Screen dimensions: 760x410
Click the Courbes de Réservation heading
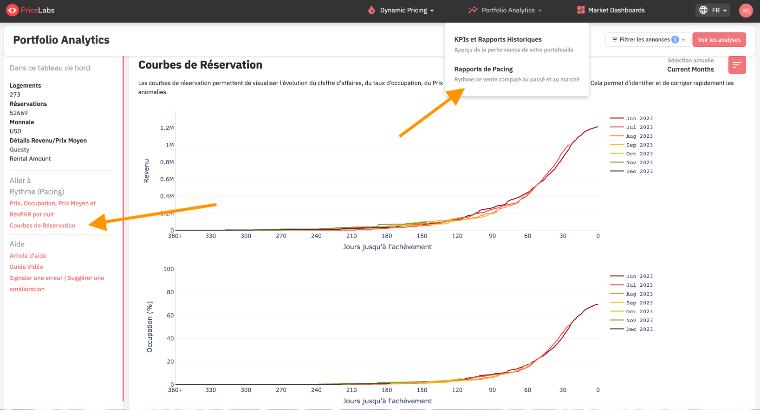[200, 65]
